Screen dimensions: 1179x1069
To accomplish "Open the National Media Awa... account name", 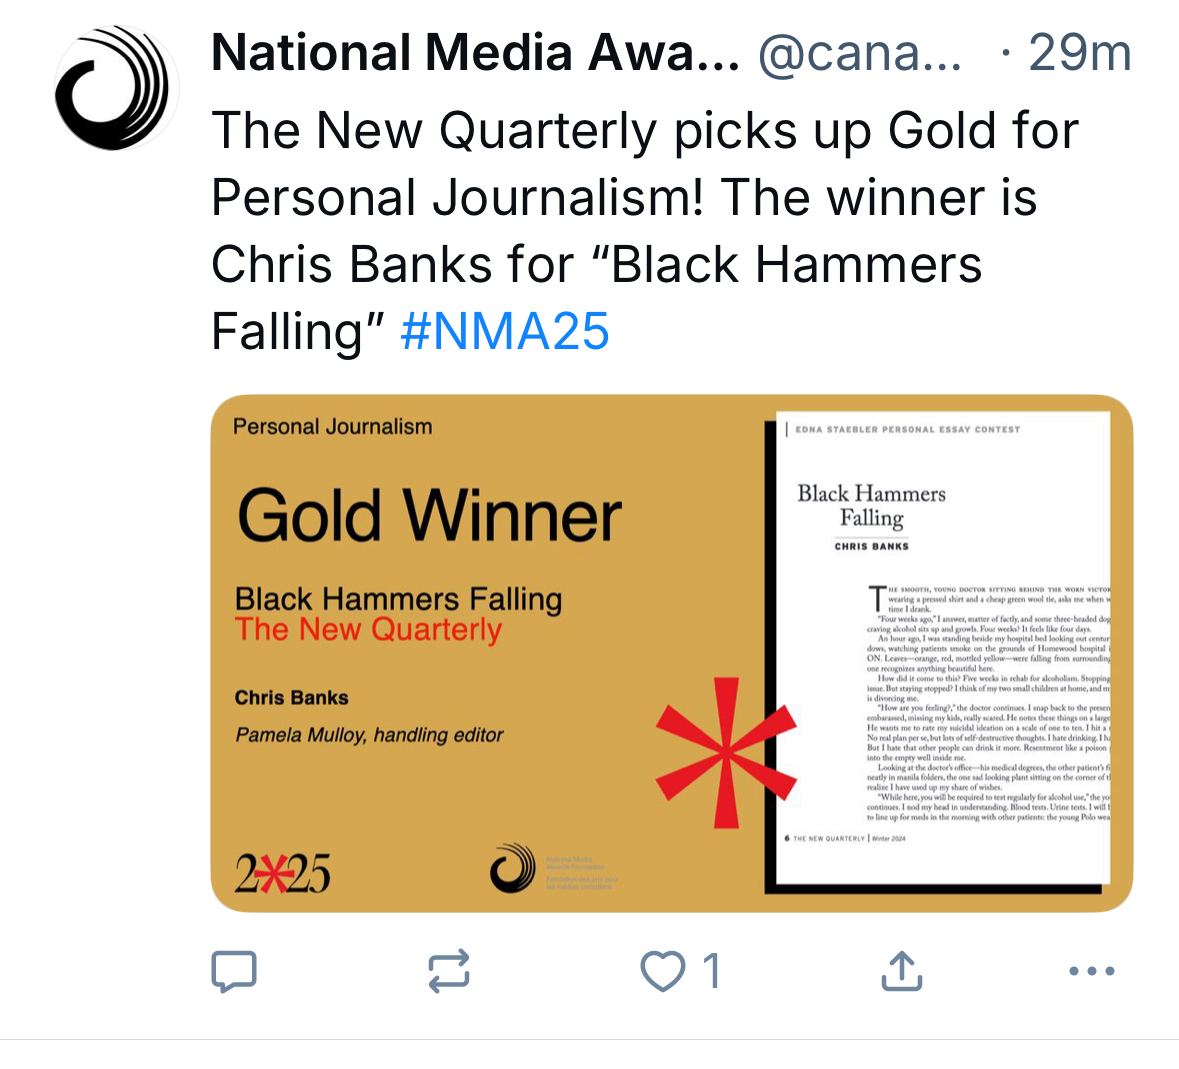I will (475, 53).
